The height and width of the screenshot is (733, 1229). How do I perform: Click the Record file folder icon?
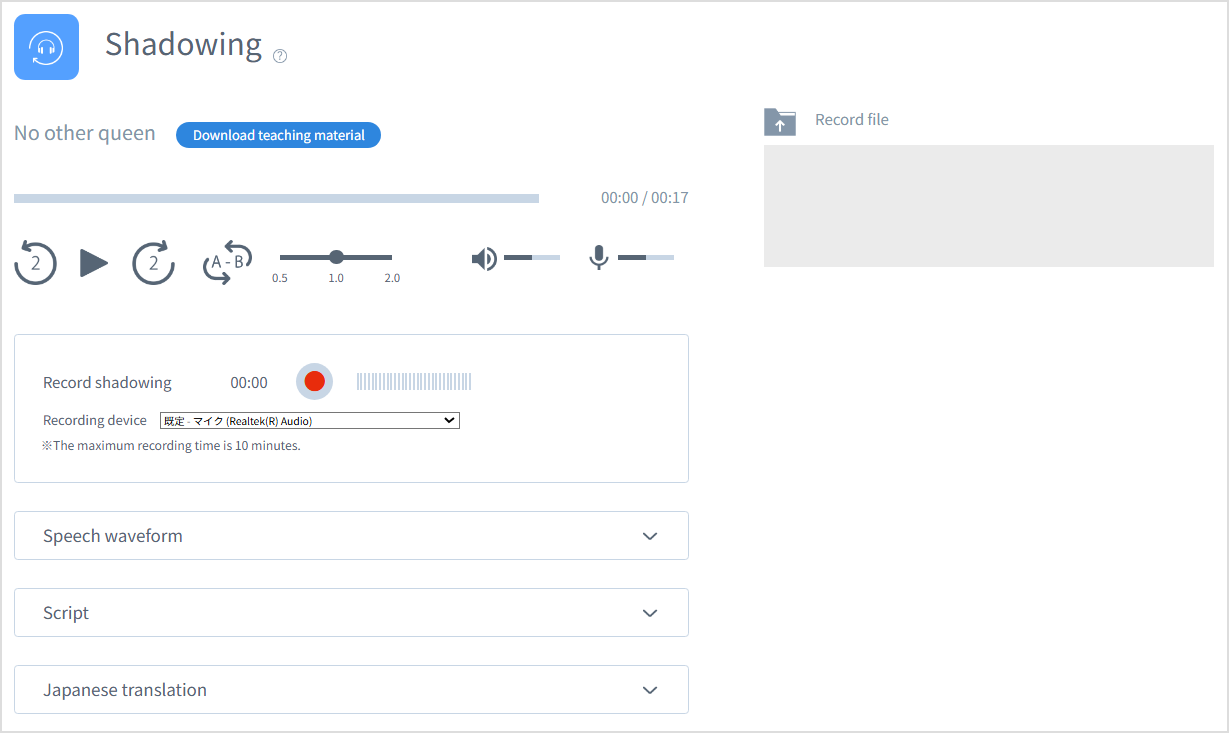[780, 122]
